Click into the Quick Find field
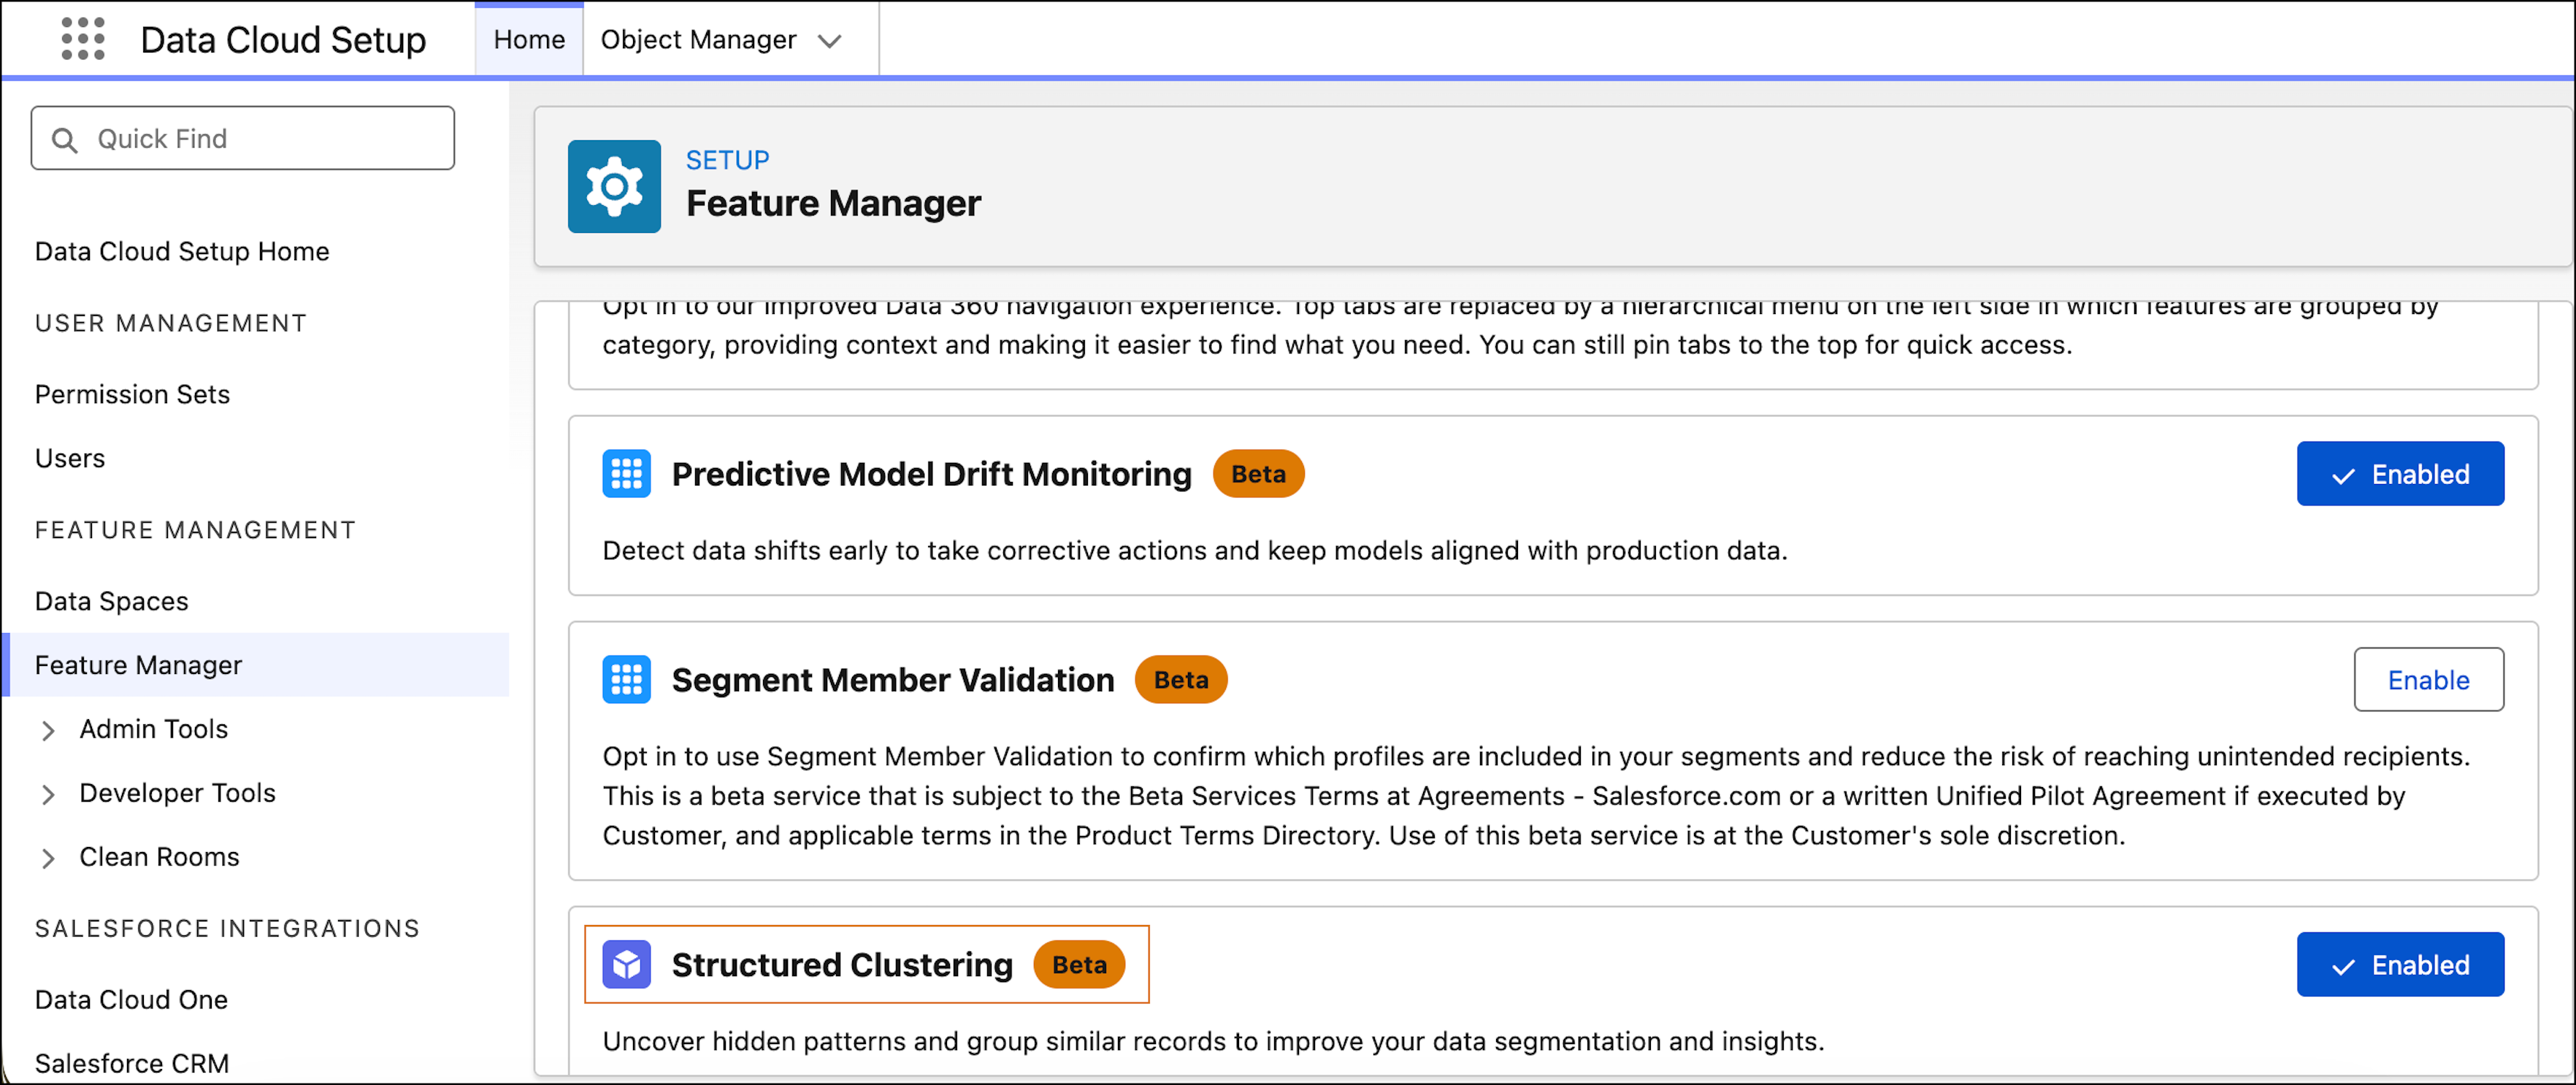Screen dimensions: 2576x1085 coord(243,138)
